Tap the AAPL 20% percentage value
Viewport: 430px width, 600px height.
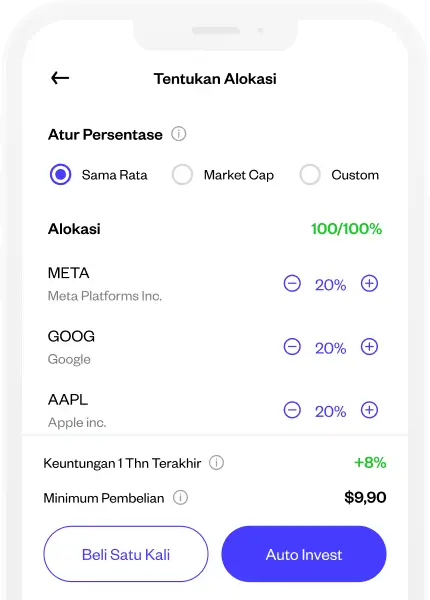(331, 412)
